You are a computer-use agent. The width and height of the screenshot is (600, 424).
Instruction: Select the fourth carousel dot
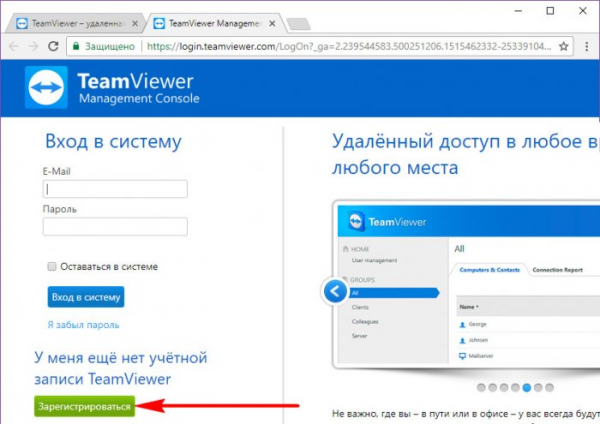515,388
